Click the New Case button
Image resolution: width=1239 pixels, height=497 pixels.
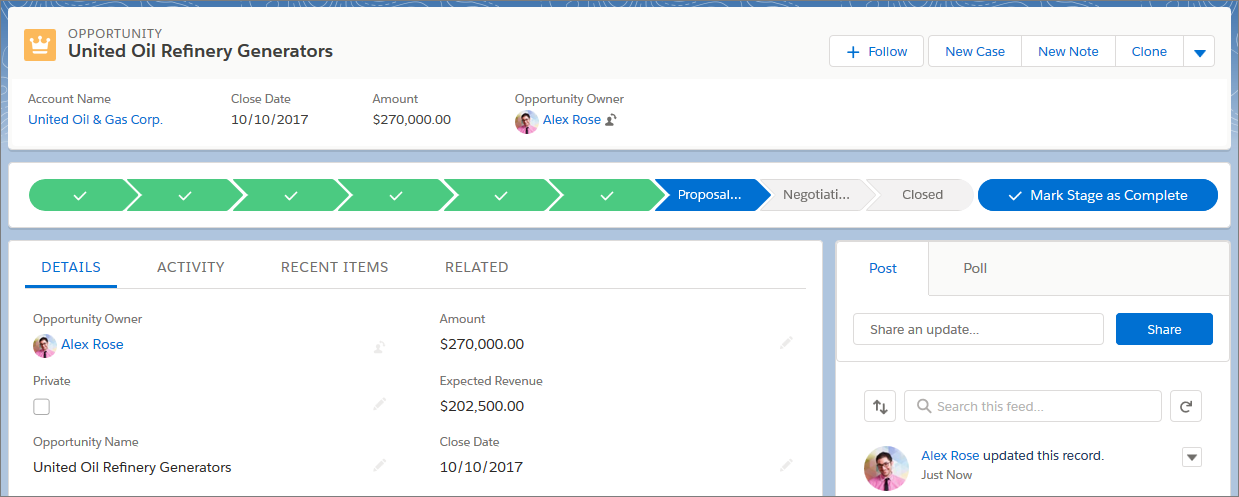tap(975, 52)
